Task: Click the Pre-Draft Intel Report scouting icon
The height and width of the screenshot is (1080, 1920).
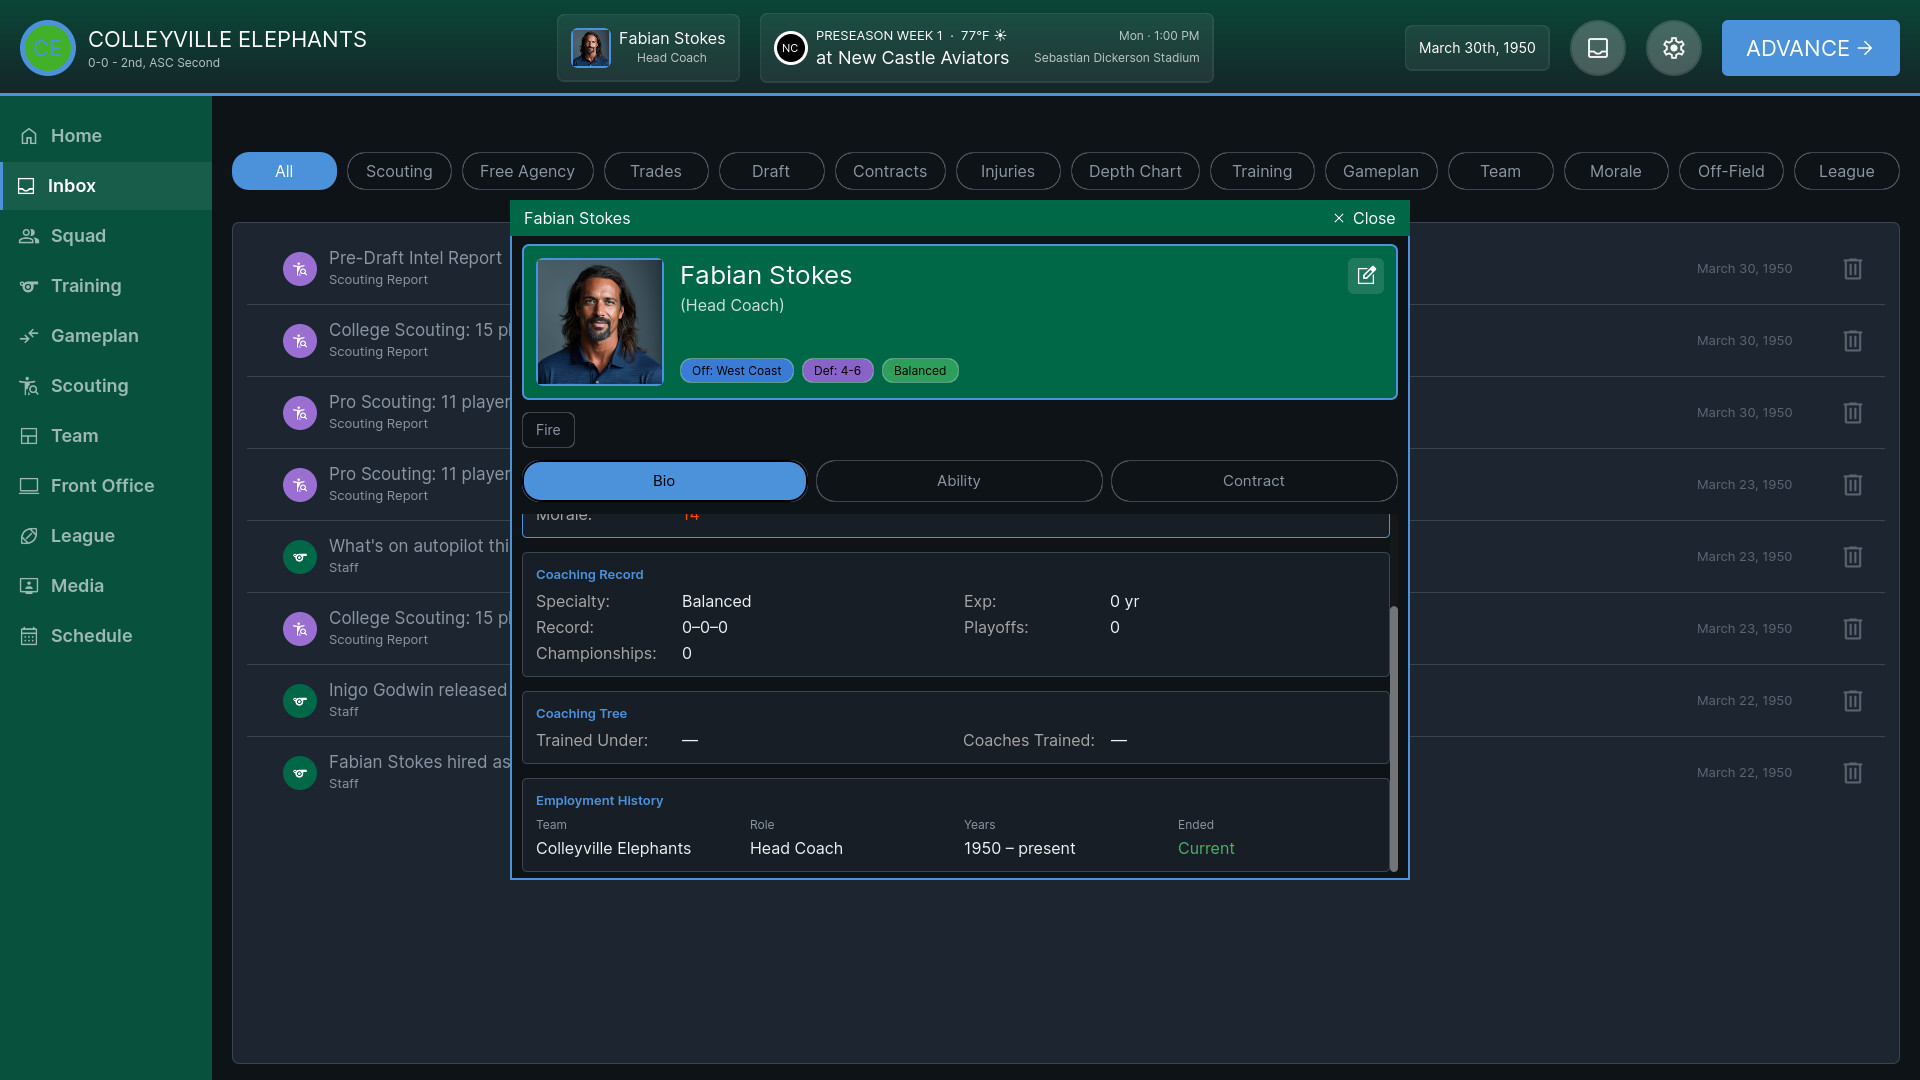Action: pos(300,269)
